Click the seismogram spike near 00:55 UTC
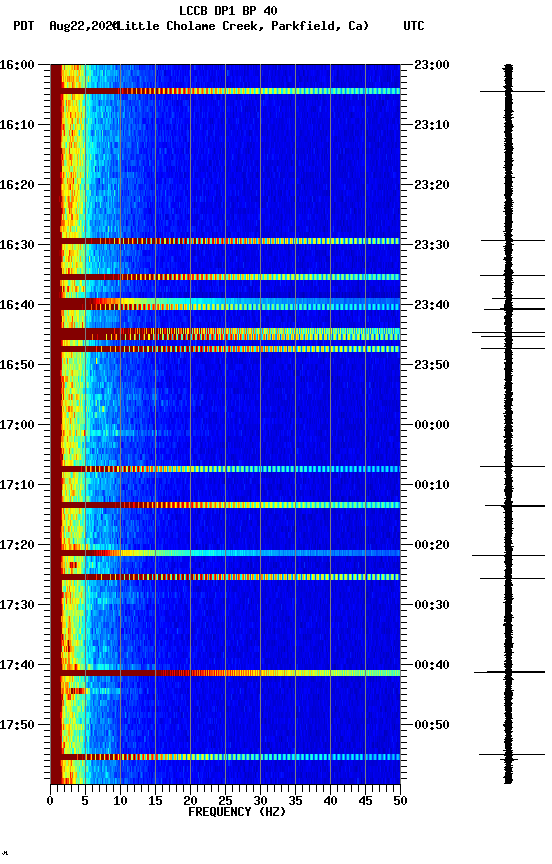 512,755
